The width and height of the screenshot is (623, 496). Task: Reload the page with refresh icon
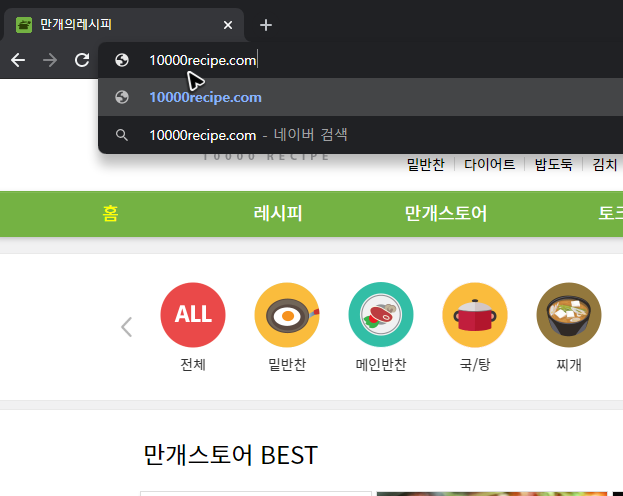click(82, 60)
